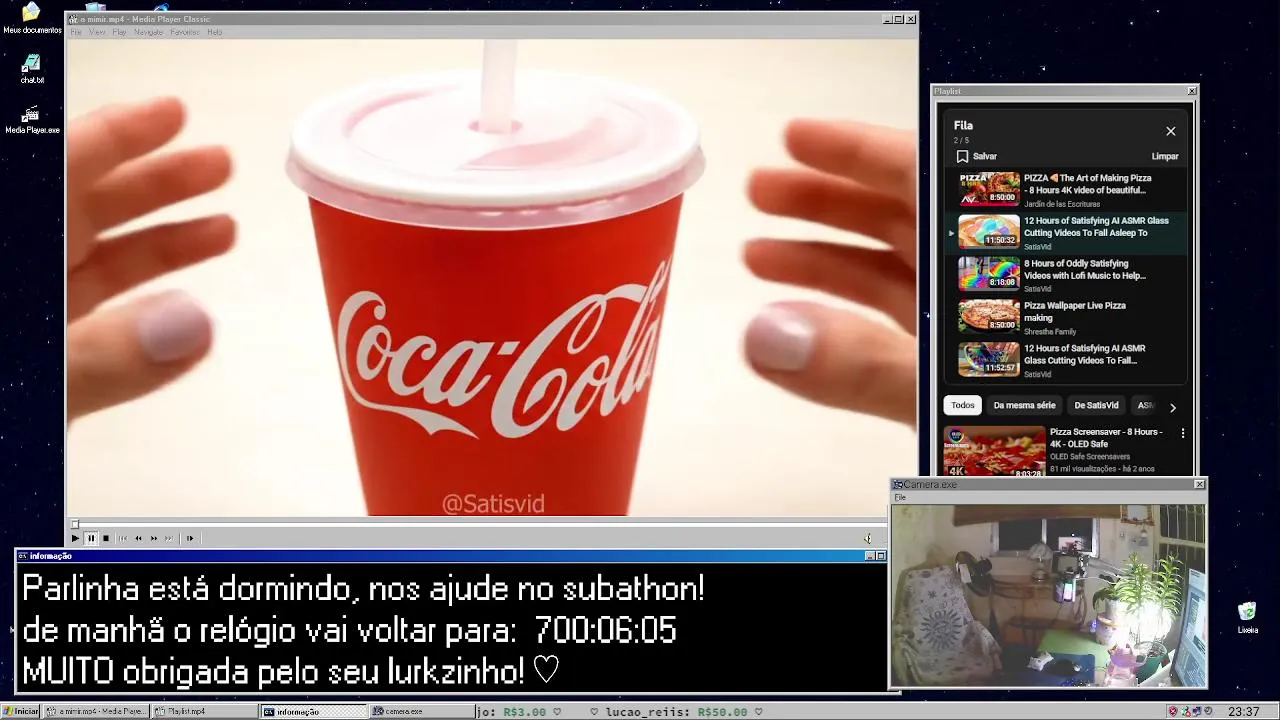Expand more filter chips with right chevron

click(1173, 407)
